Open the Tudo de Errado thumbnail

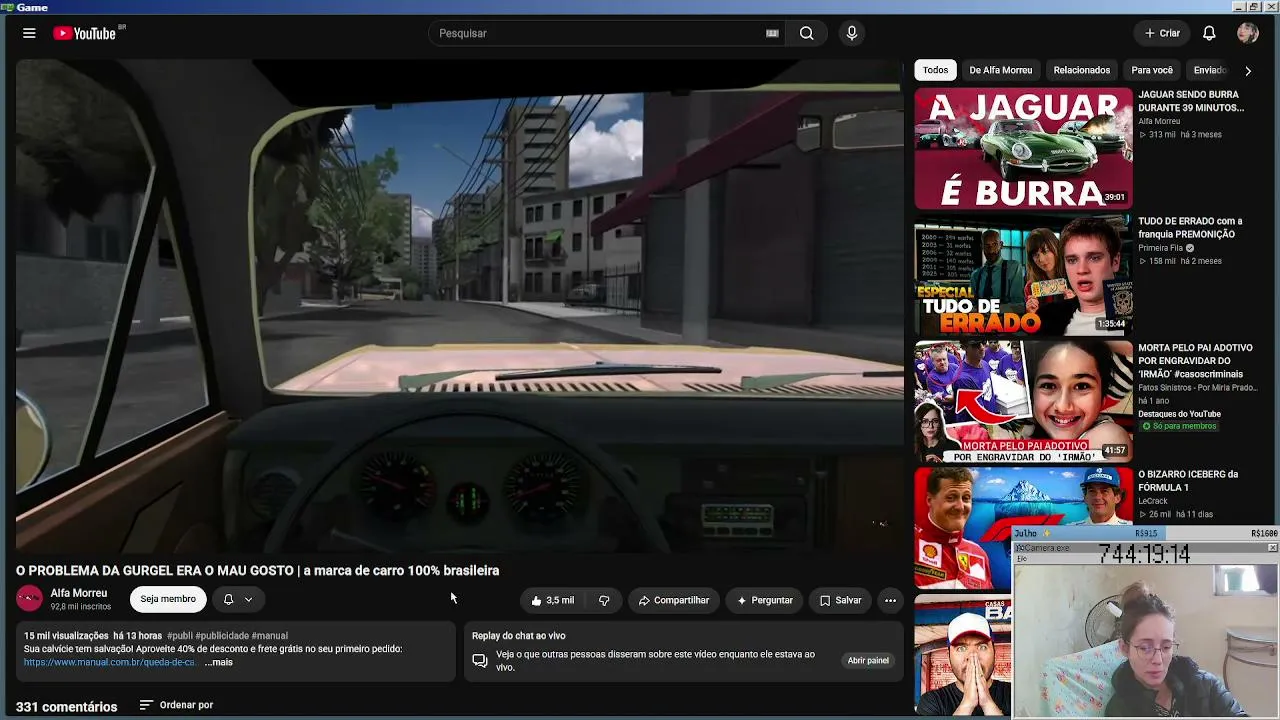1023,275
